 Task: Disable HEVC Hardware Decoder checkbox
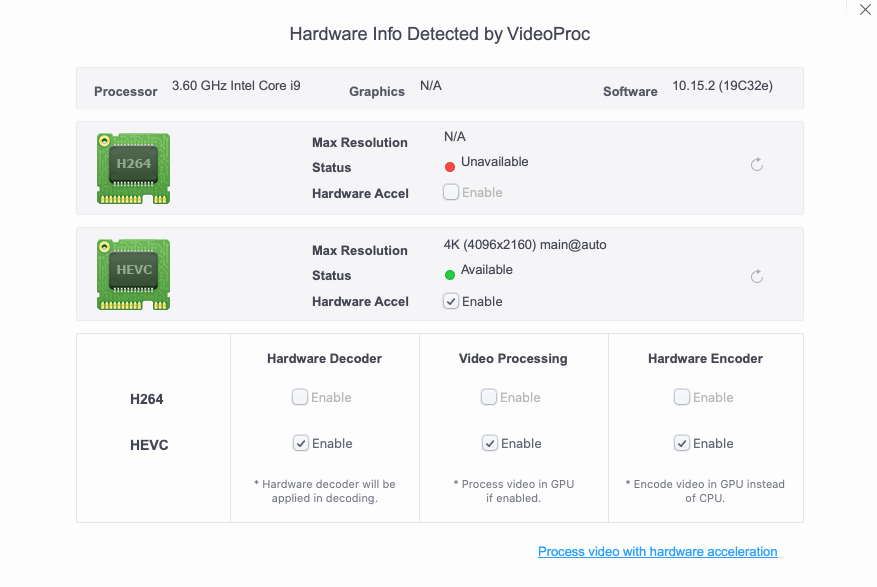pos(300,443)
